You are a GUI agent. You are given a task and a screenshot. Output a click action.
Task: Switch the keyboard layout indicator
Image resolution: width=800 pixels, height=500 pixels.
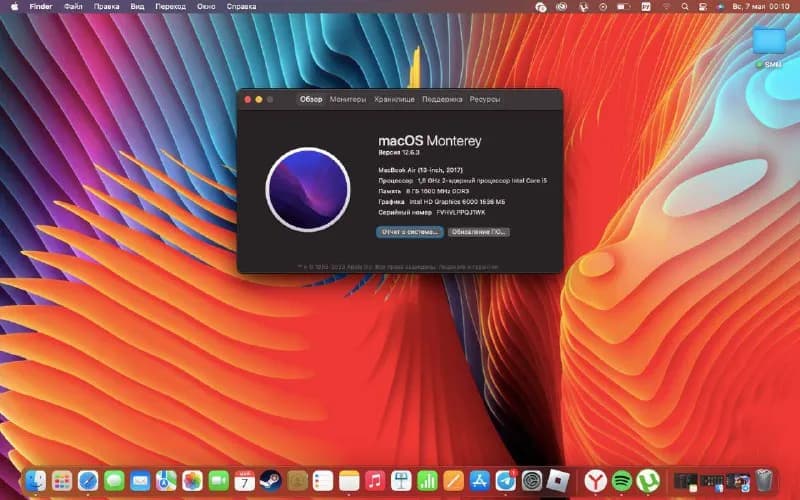pos(646,7)
